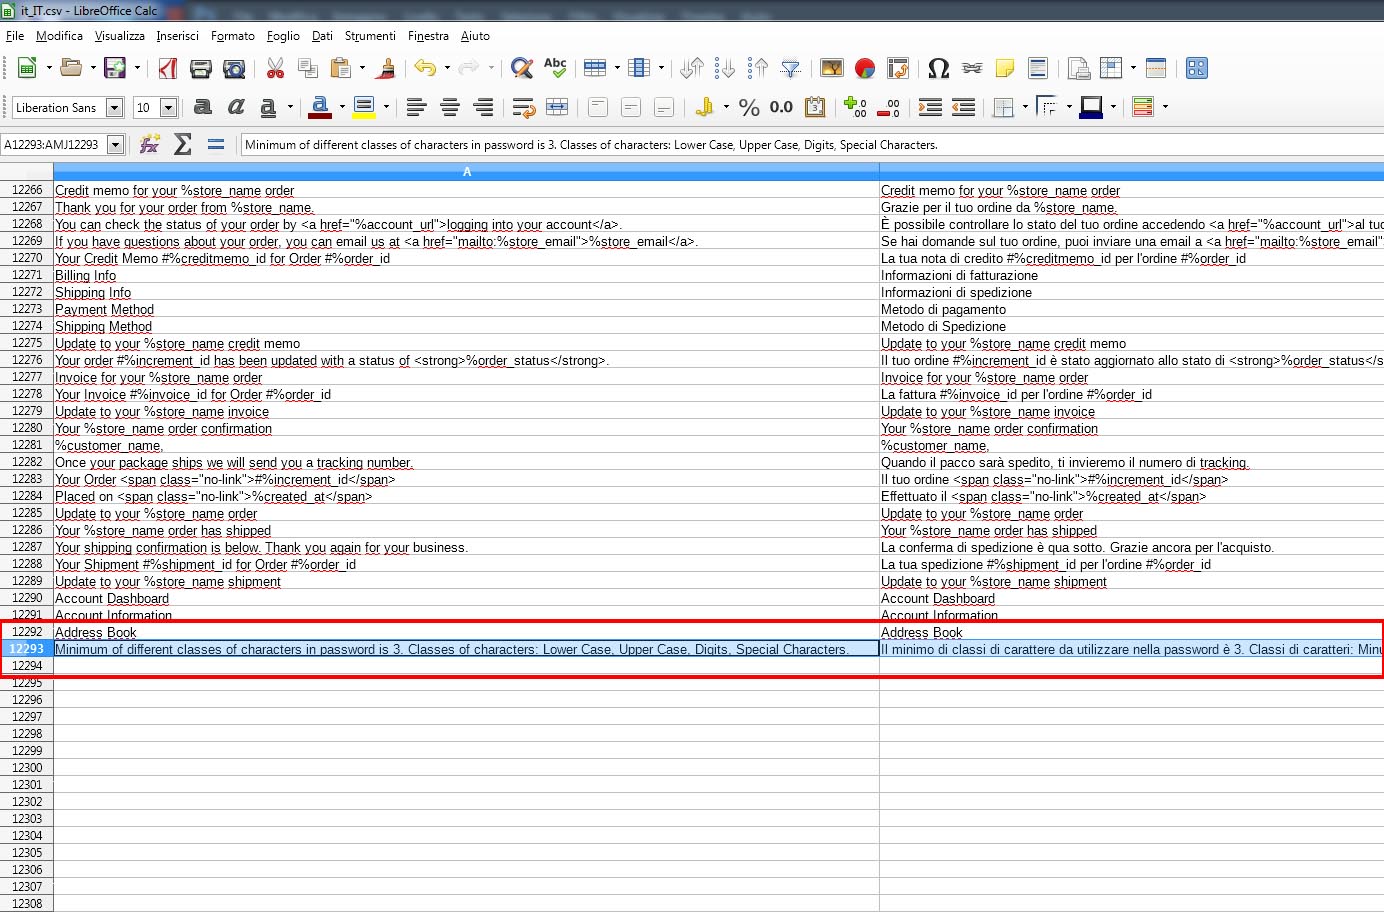
Task: Click the cell reading 'Address Book' in column A
Action: (x=466, y=632)
